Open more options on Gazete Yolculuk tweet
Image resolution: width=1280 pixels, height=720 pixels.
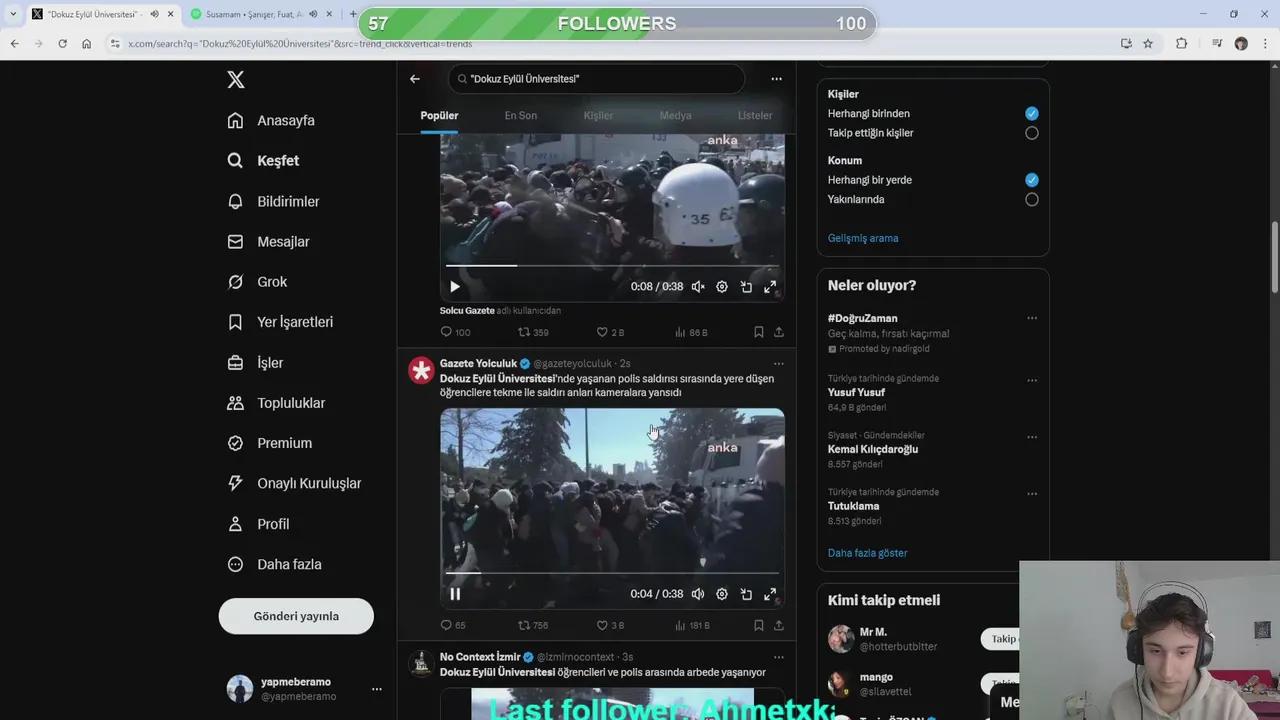pos(778,363)
